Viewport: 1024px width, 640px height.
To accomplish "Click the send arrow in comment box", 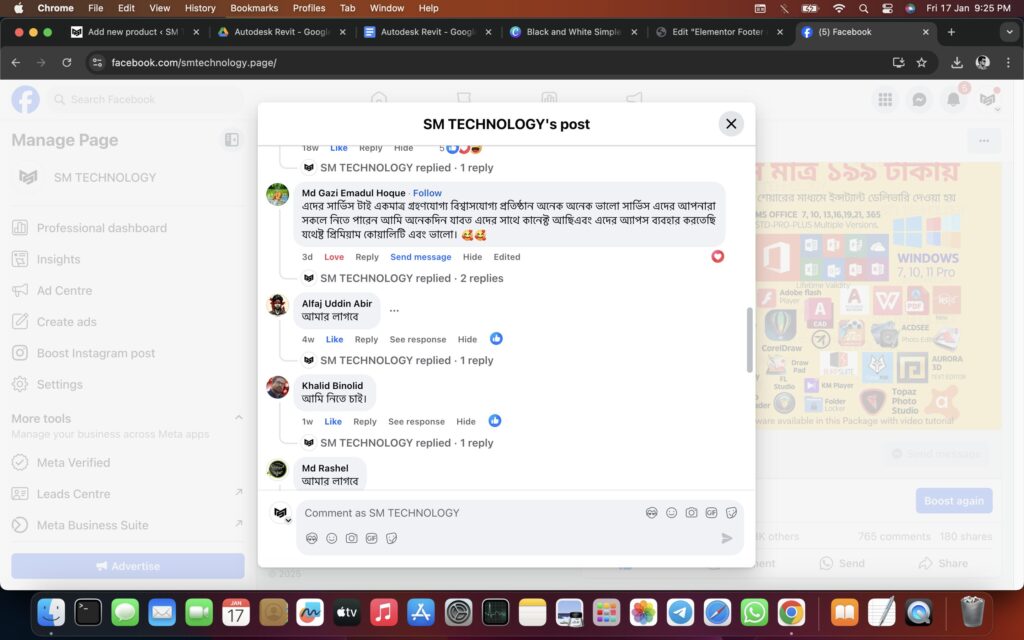I will pyautogui.click(x=727, y=538).
